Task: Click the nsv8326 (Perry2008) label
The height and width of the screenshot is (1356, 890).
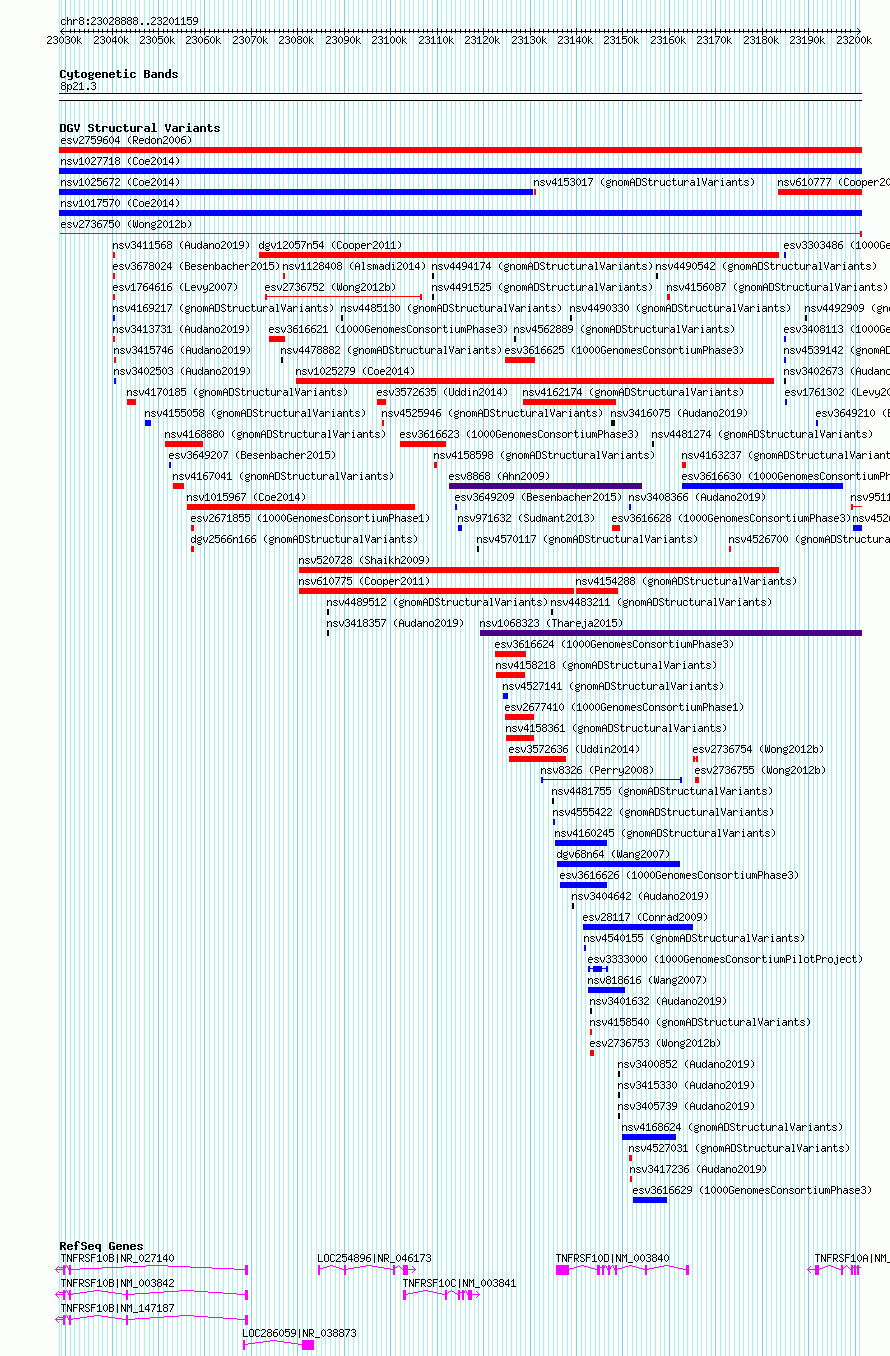Action: (x=597, y=770)
